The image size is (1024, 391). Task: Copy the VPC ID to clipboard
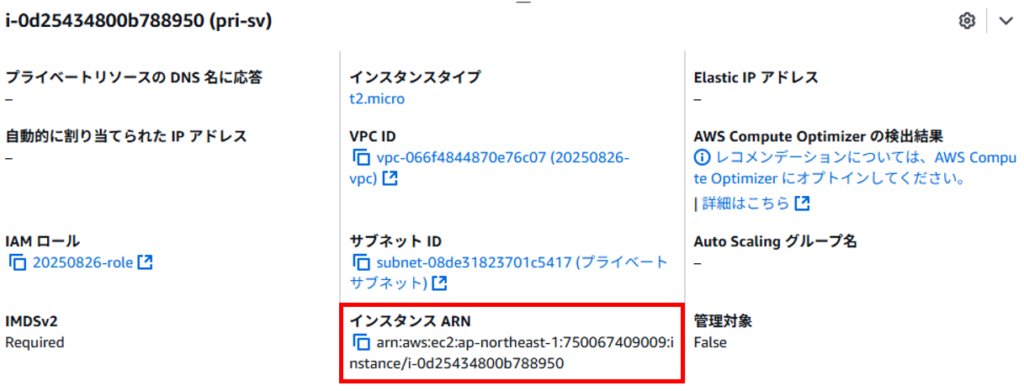click(361, 157)
